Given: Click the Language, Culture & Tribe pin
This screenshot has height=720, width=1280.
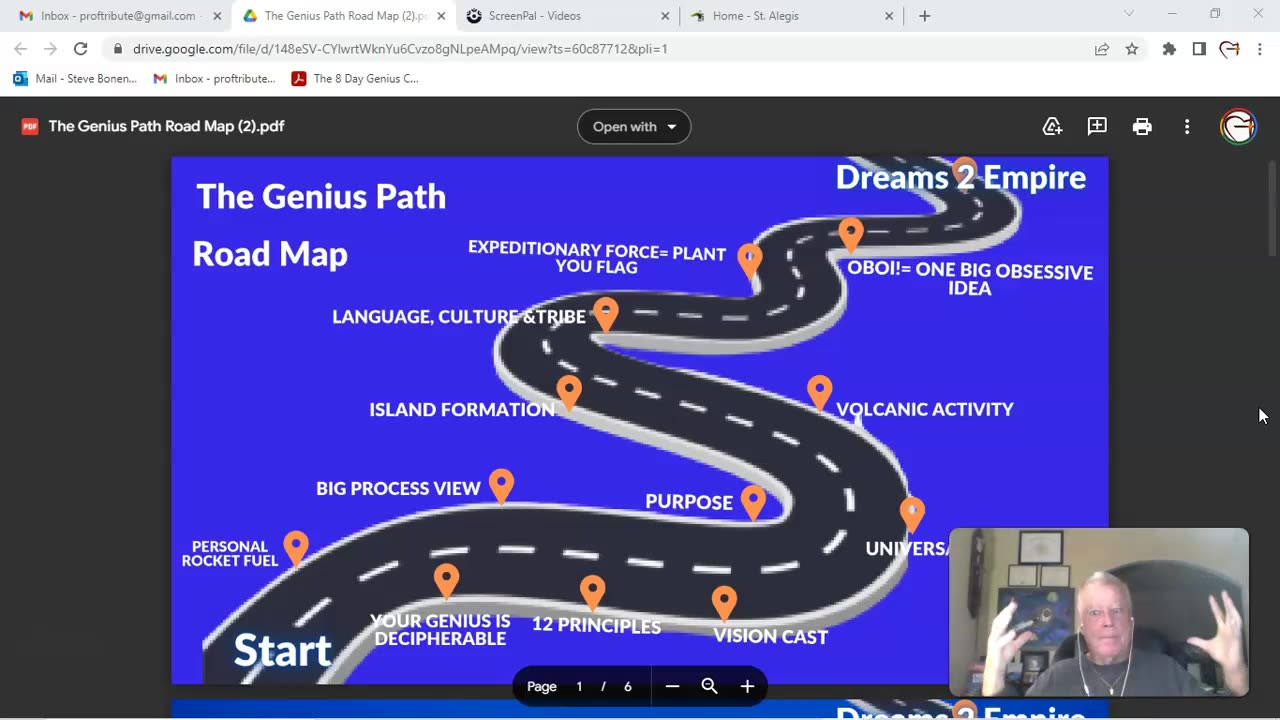Looking at the screenshot, I should point(605,314).
